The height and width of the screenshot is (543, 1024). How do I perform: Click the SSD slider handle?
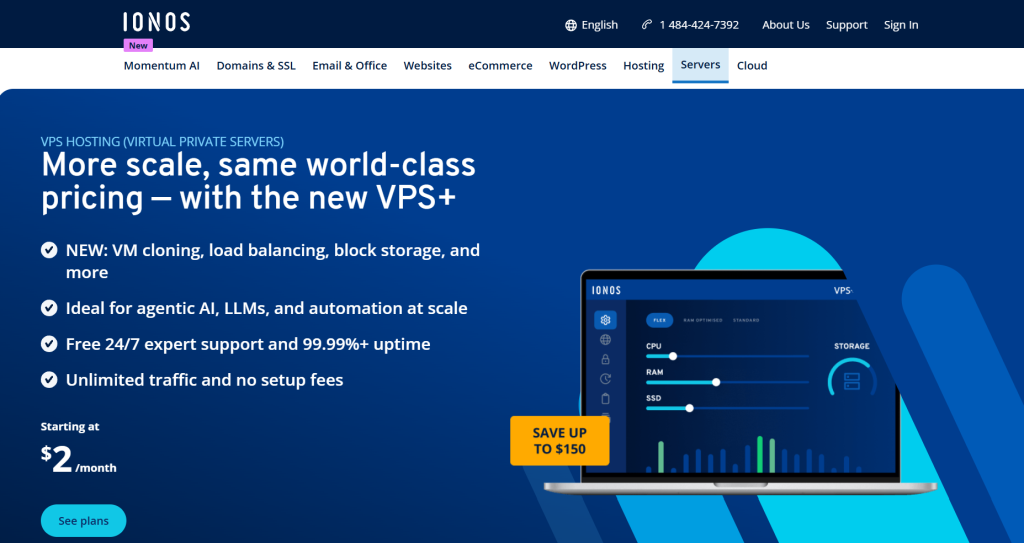click(x=689, y=408)
